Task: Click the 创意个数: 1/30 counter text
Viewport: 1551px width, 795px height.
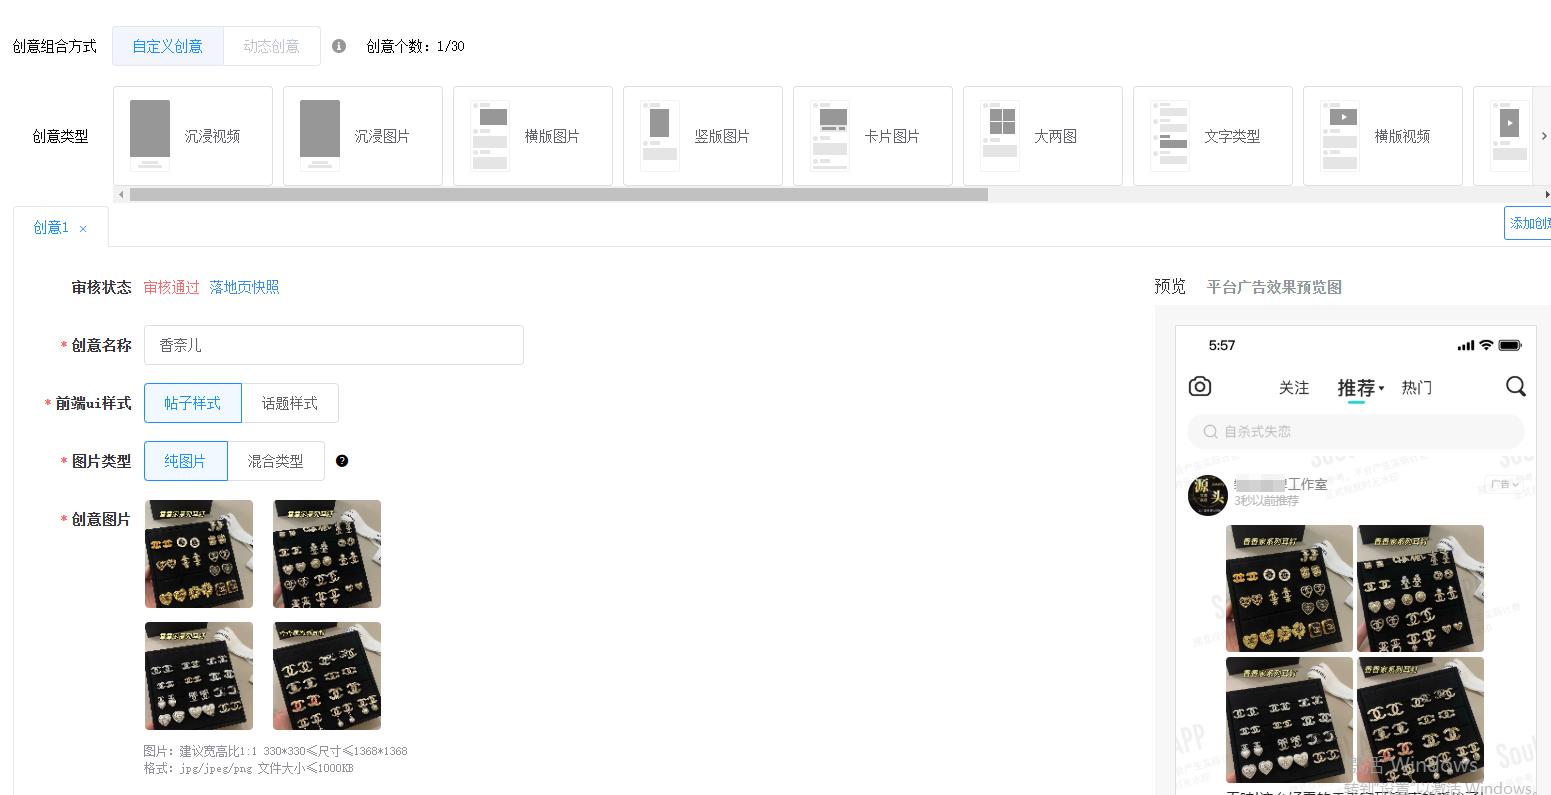Action: pyautogui.click(x=415, y=46)
